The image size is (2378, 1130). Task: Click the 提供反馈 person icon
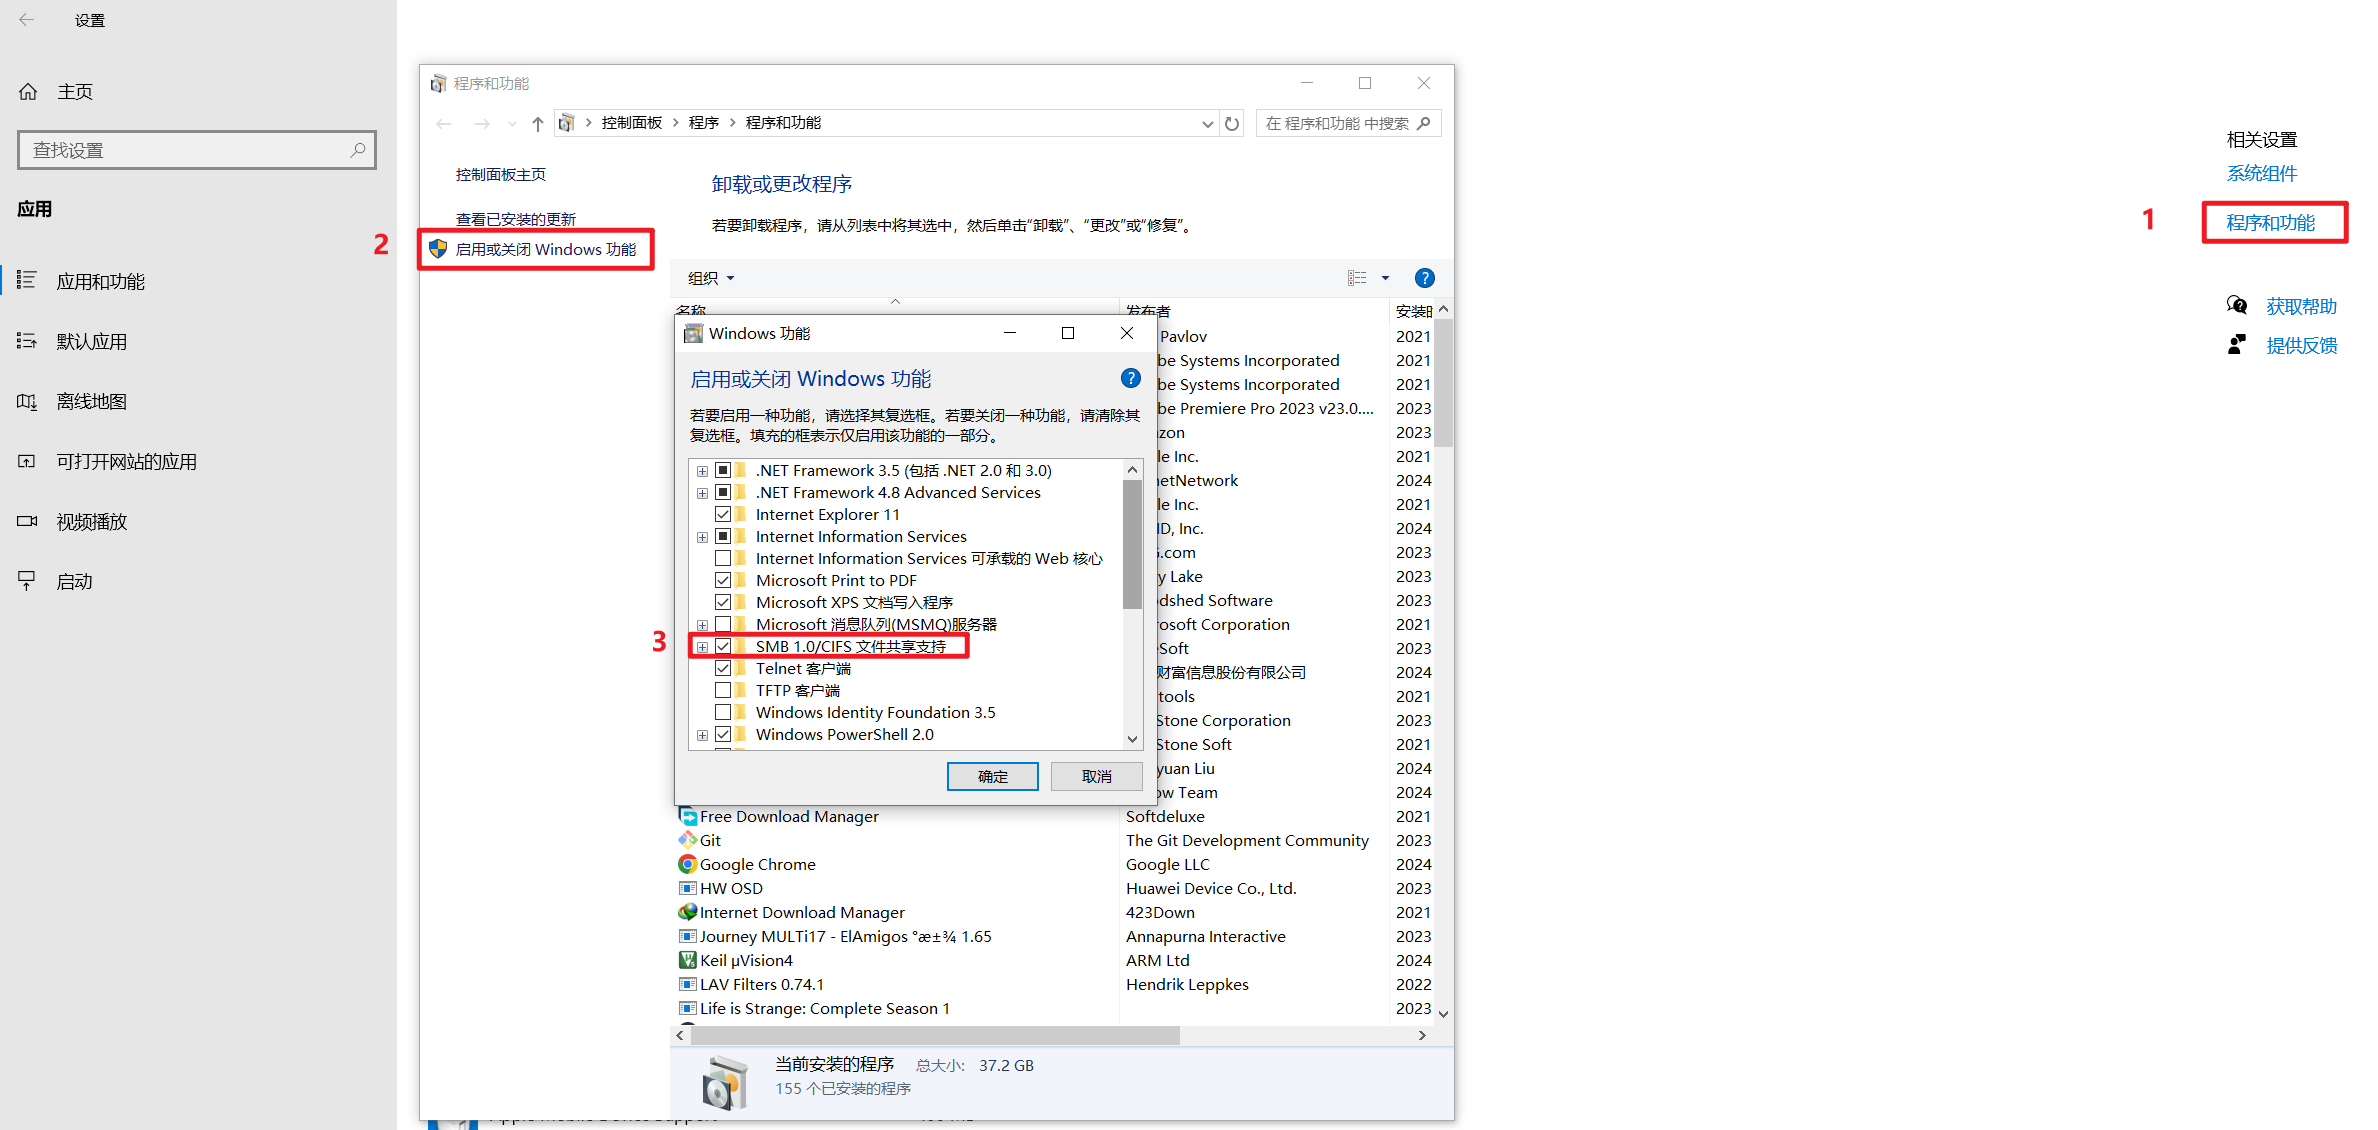tap(2237, 345)
